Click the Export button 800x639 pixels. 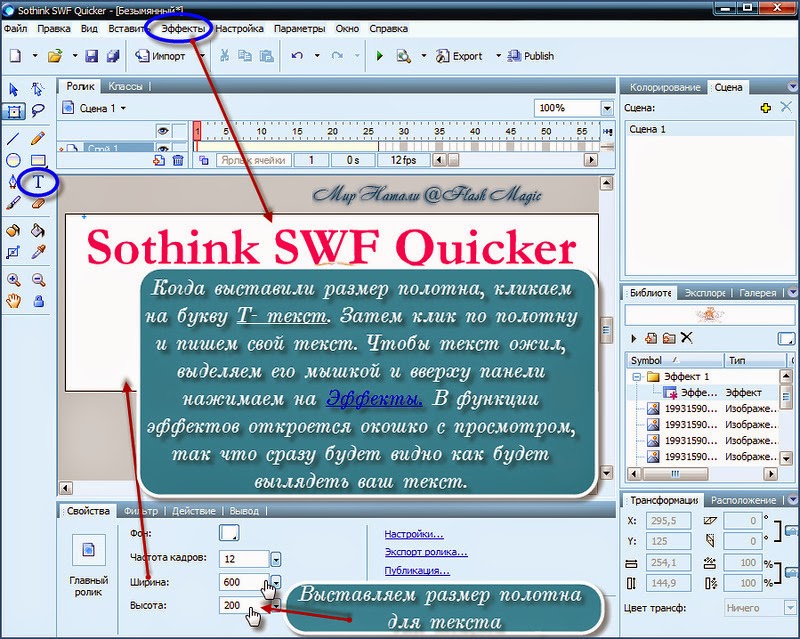[x=459, y=56]
